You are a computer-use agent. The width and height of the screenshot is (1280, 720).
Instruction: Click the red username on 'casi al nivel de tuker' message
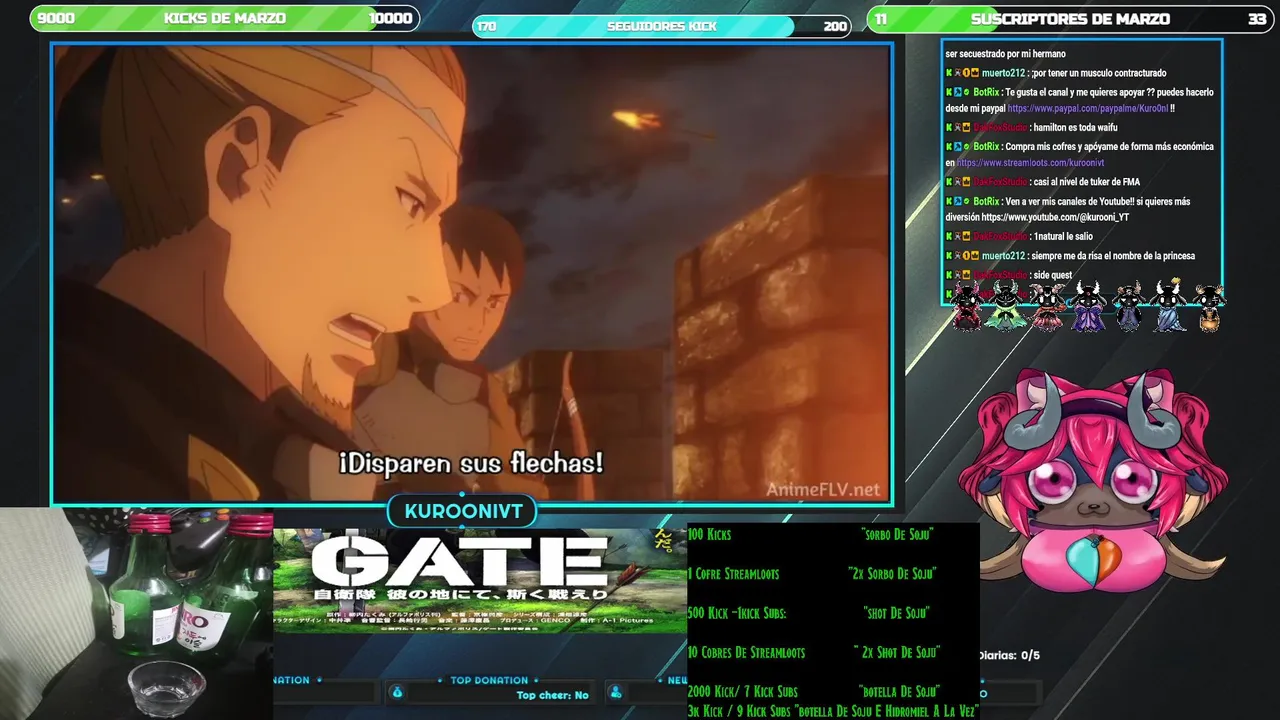pos(1000,182)
